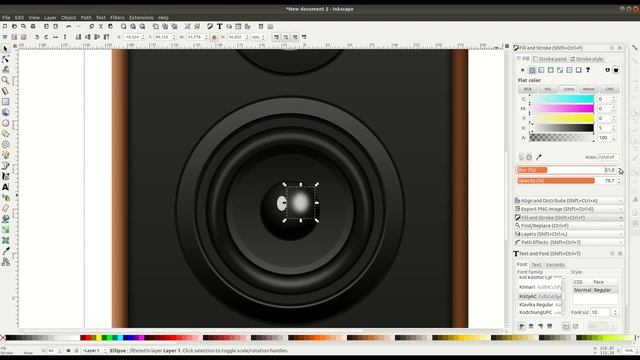
Task: Select the Rectangle tool
Action: (x=5, y=102)
